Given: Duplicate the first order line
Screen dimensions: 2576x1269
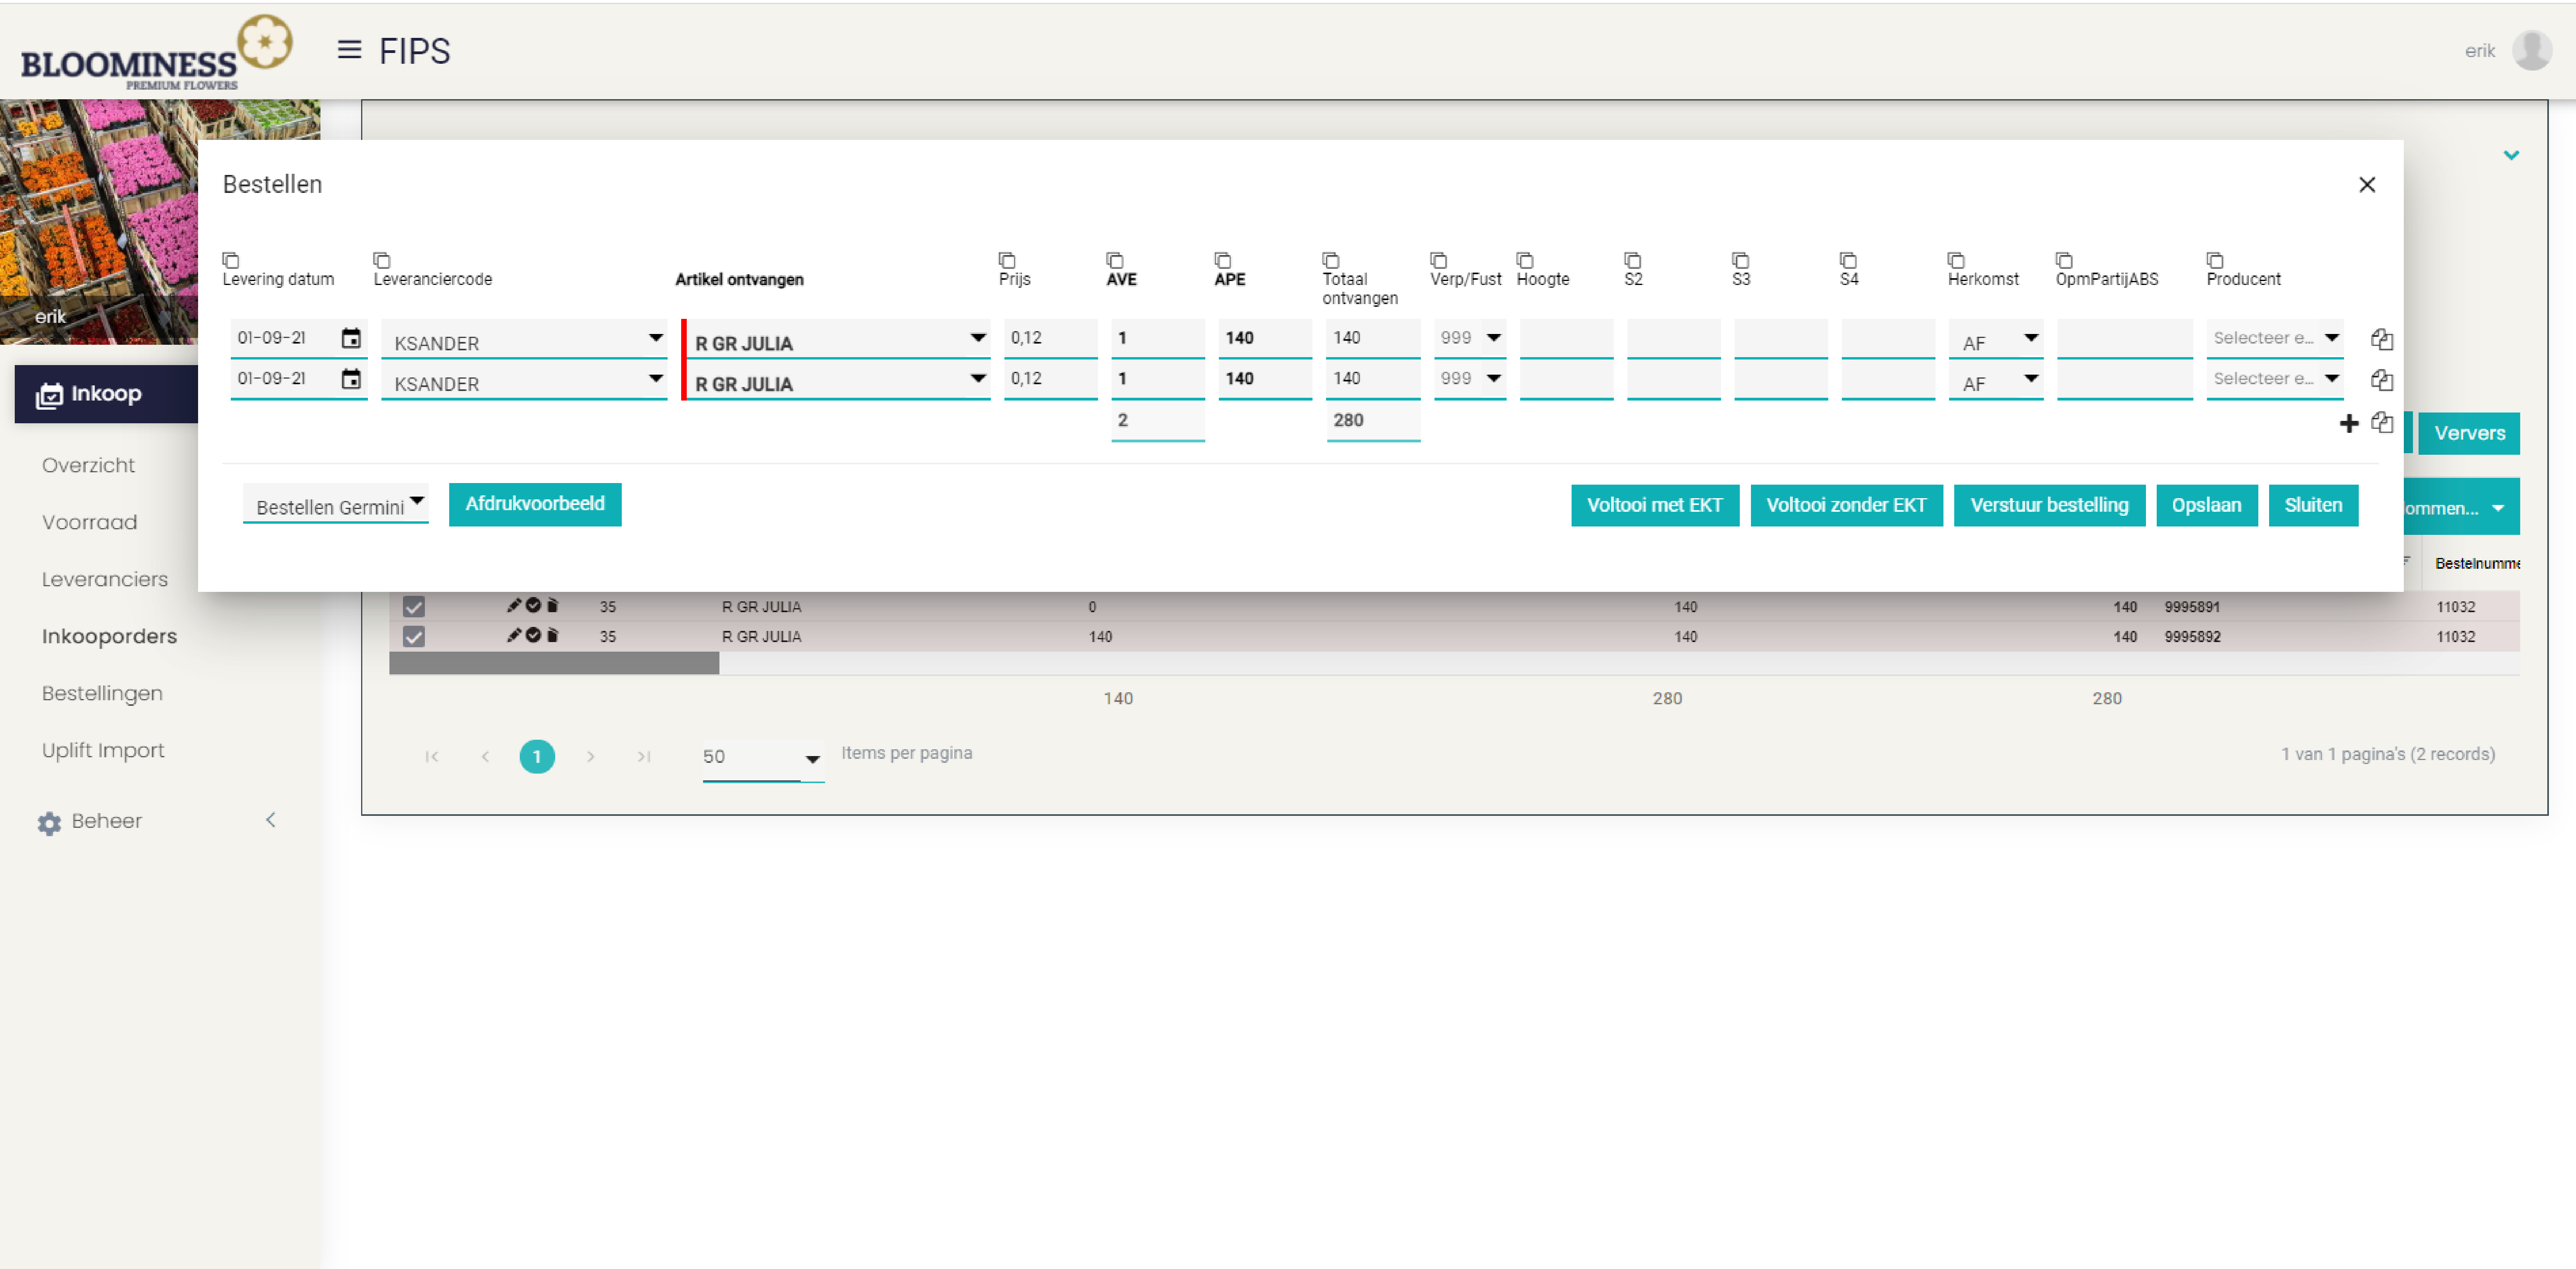Looking at the screenshot, I should [x=2382, y=339].
